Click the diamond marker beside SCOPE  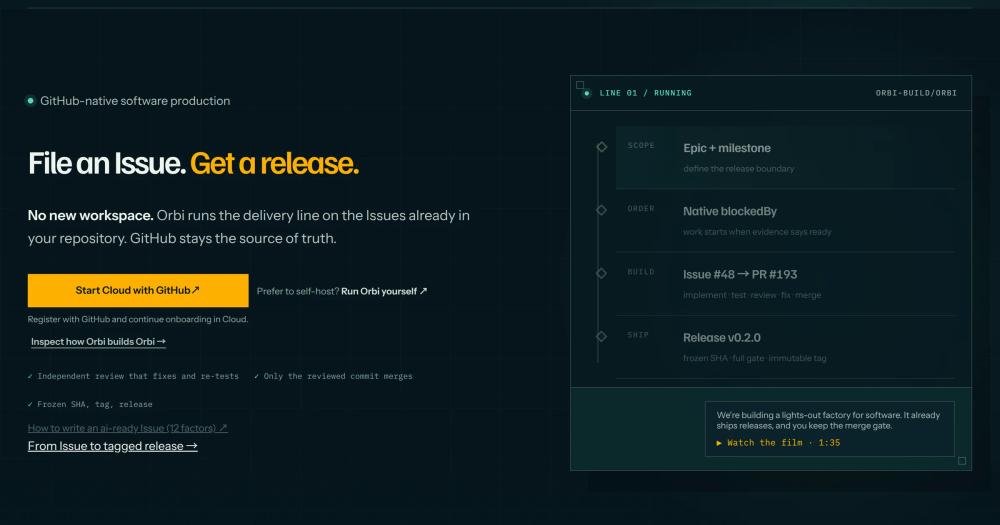[601, 147]
